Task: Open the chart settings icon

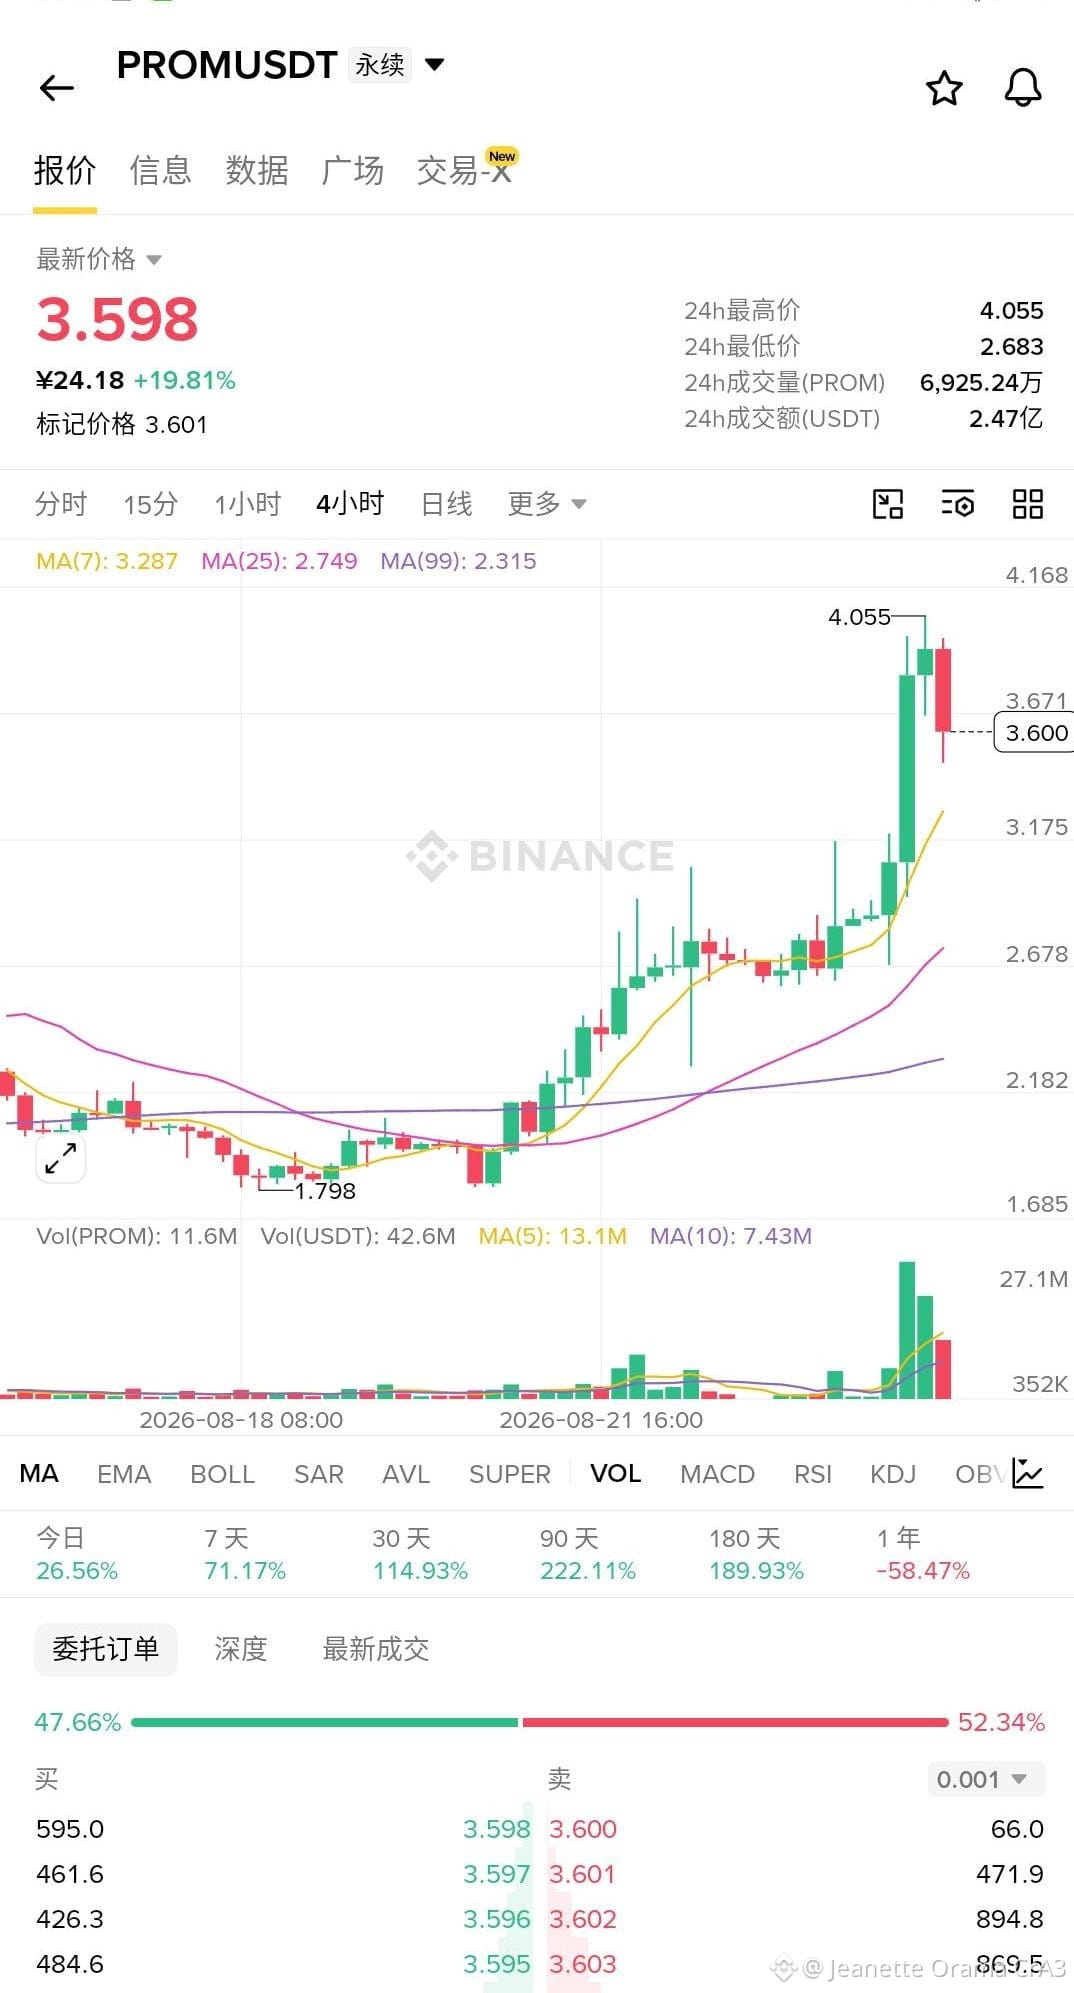Action: [x=958, y=504]
